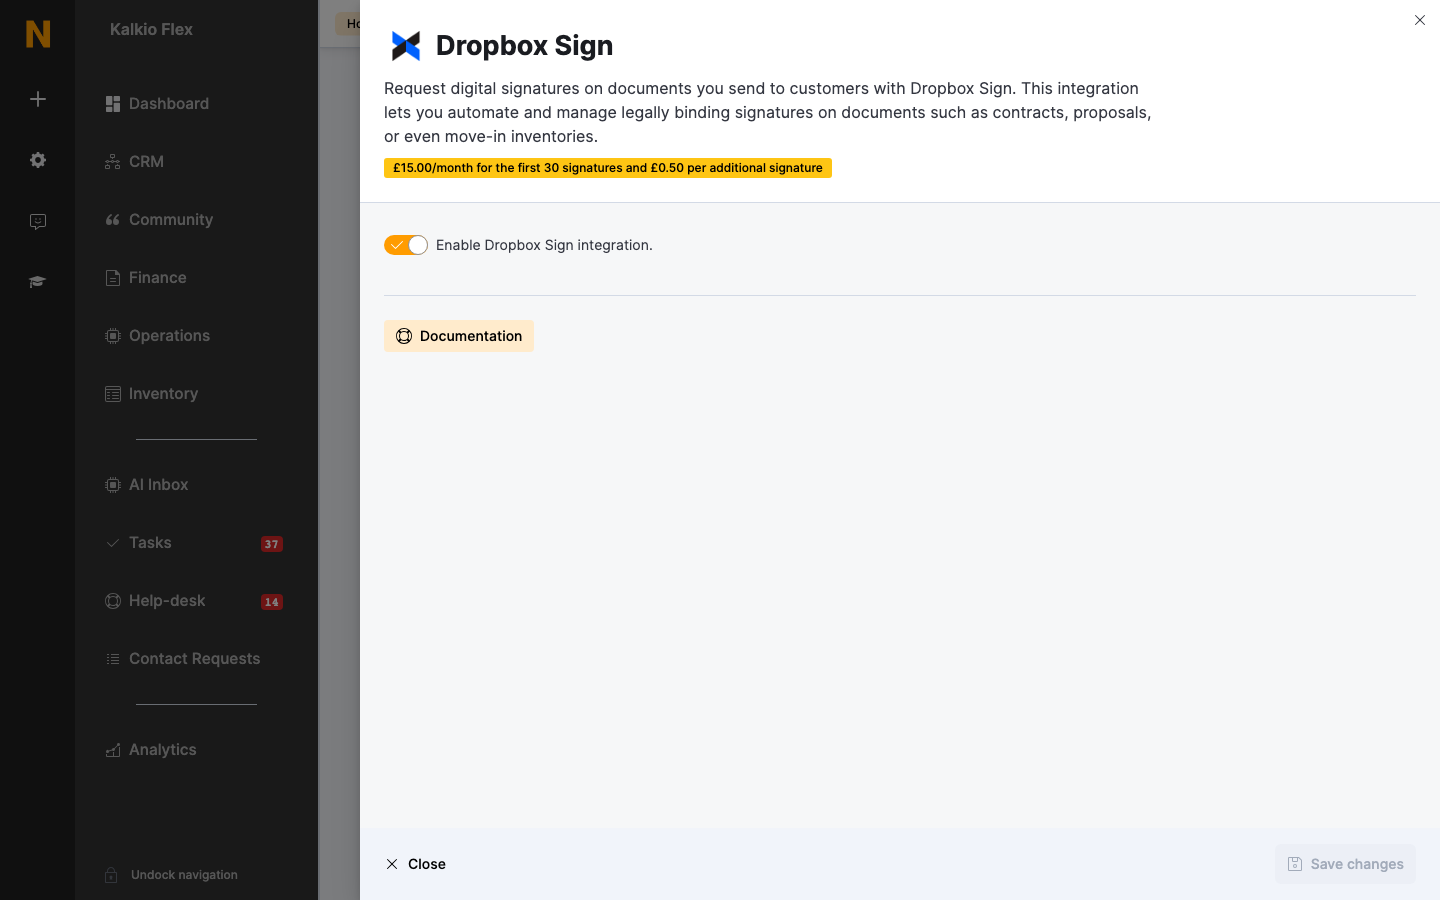Toggle the Enable Dropbox Sign integration switch

click(406, 245)
